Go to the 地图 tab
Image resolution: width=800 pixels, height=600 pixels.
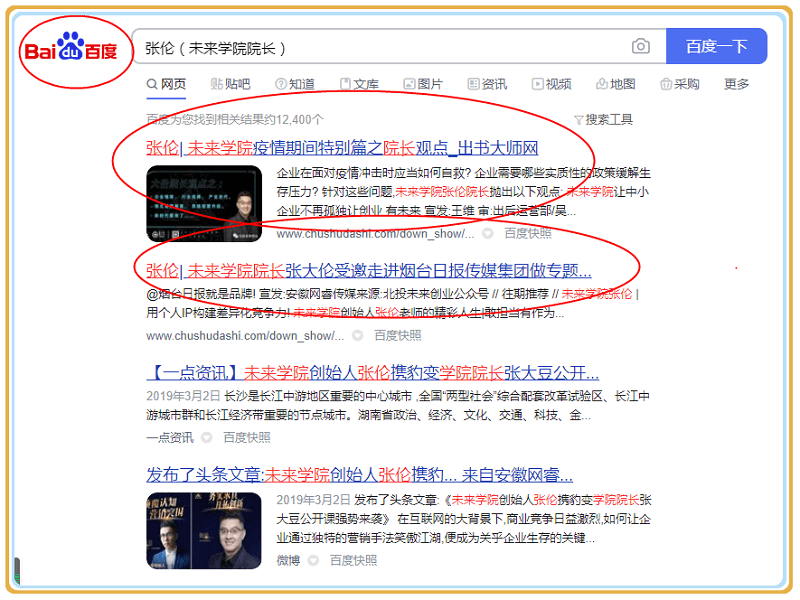pos(615,84)
